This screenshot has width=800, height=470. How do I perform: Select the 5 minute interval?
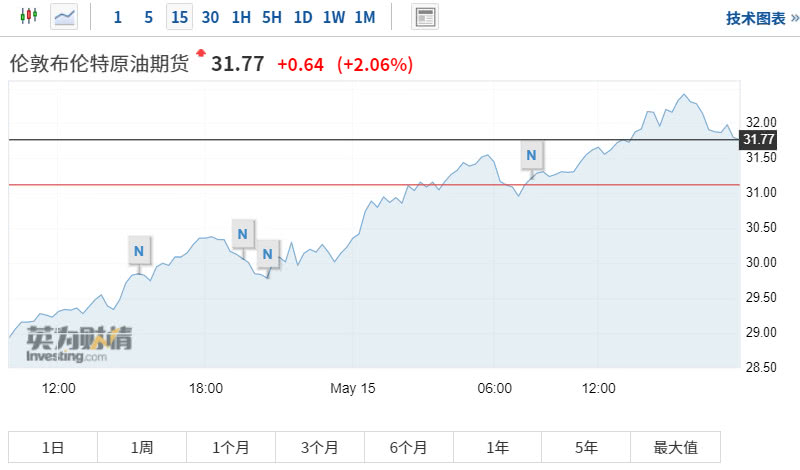[x=148, y=17]
